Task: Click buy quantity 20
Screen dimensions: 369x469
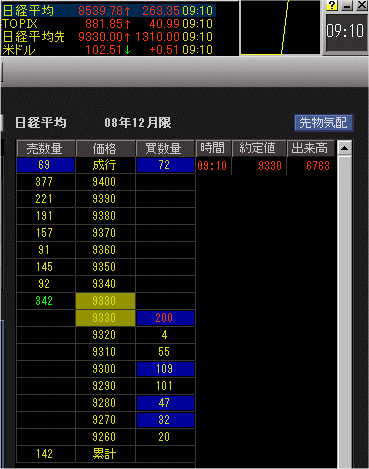Action: (x=165, y=437)
